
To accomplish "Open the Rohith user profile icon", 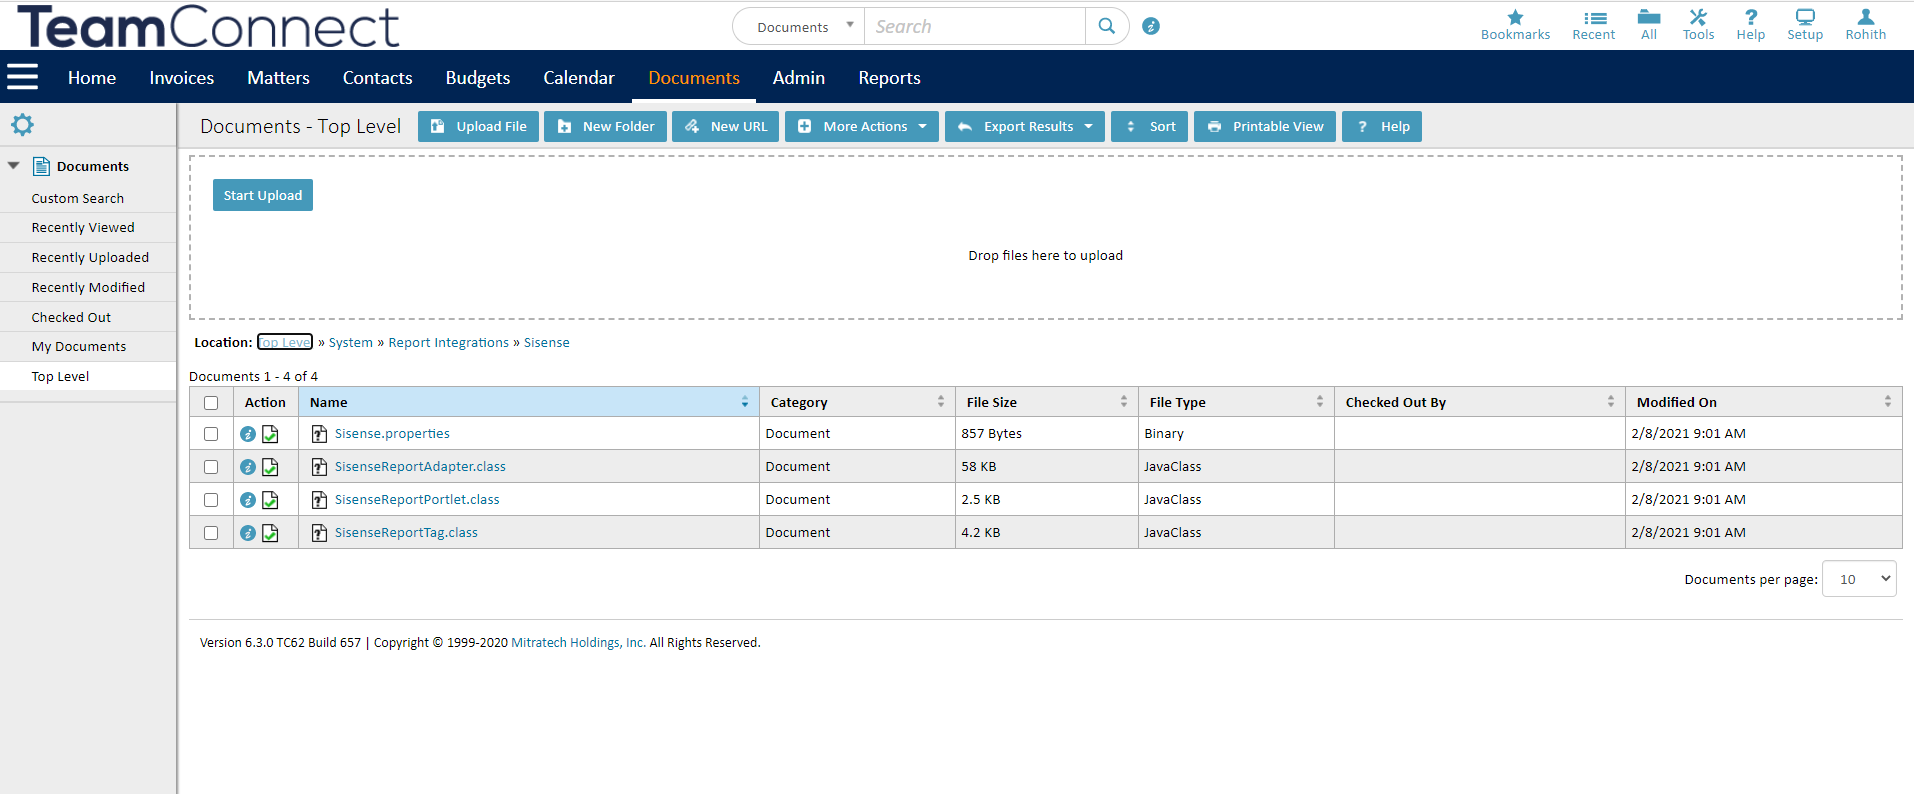I will [x=1866, y=17].
